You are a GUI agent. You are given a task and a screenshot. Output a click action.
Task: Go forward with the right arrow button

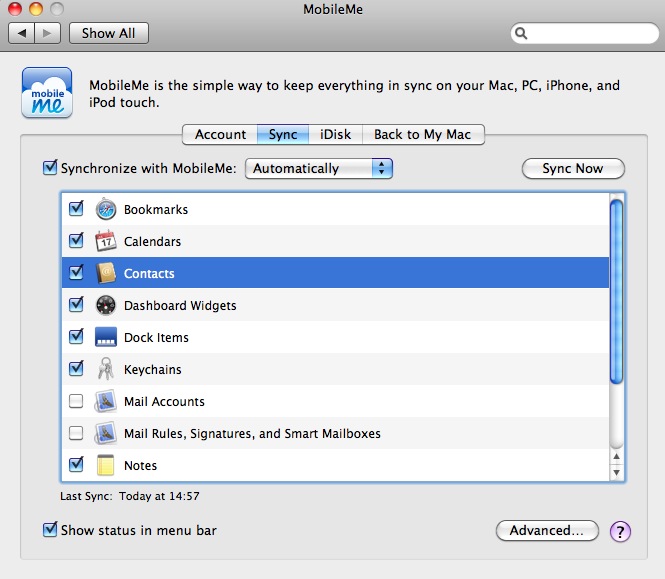[48, 33]
